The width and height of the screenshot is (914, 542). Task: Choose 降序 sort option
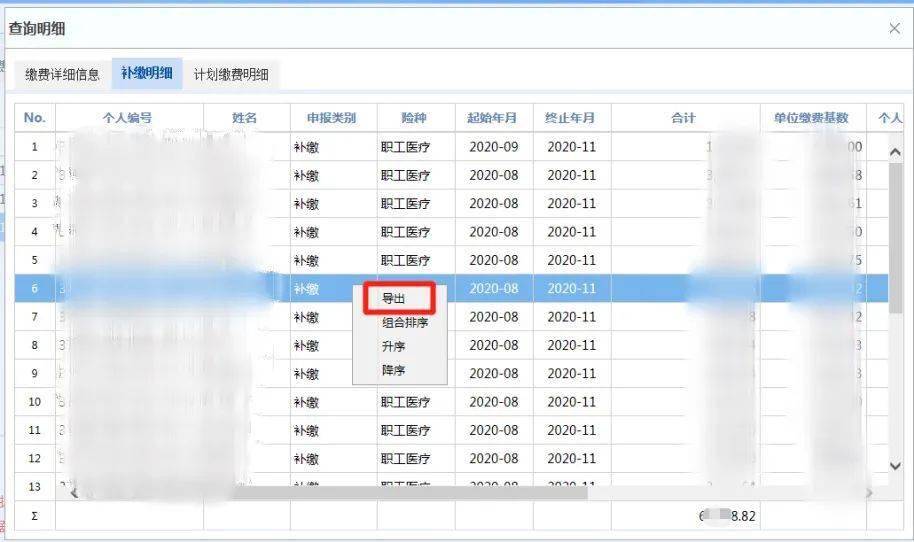click(393, 370)
